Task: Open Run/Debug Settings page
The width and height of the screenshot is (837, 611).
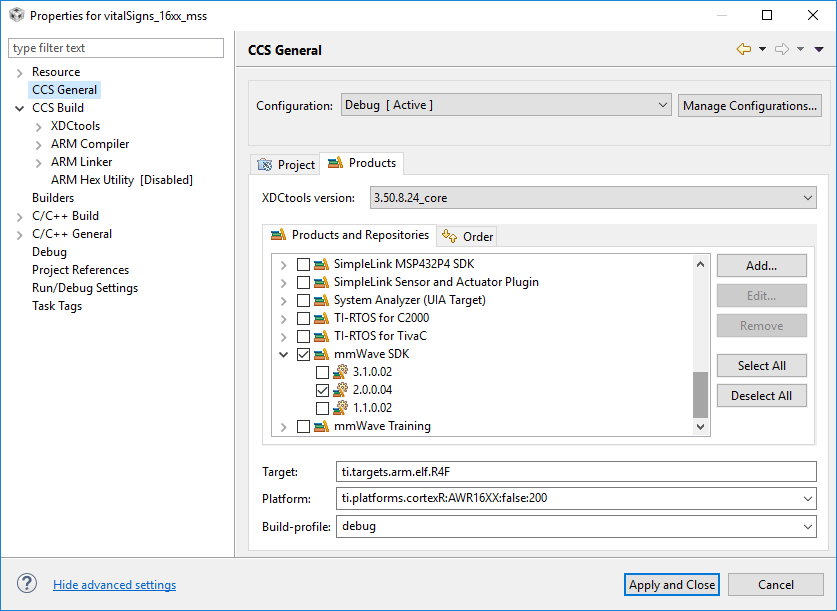Action: (85, 288)
